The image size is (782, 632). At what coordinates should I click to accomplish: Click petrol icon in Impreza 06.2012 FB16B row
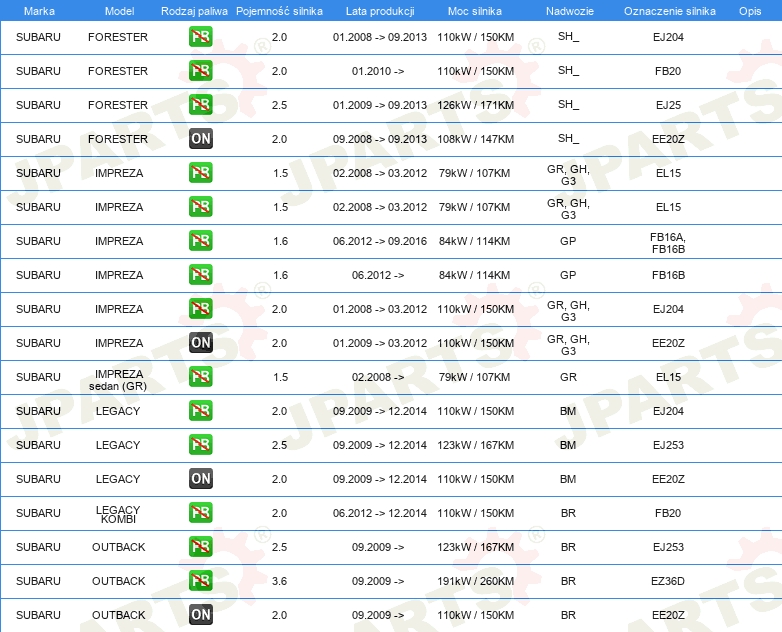[200, 275]
